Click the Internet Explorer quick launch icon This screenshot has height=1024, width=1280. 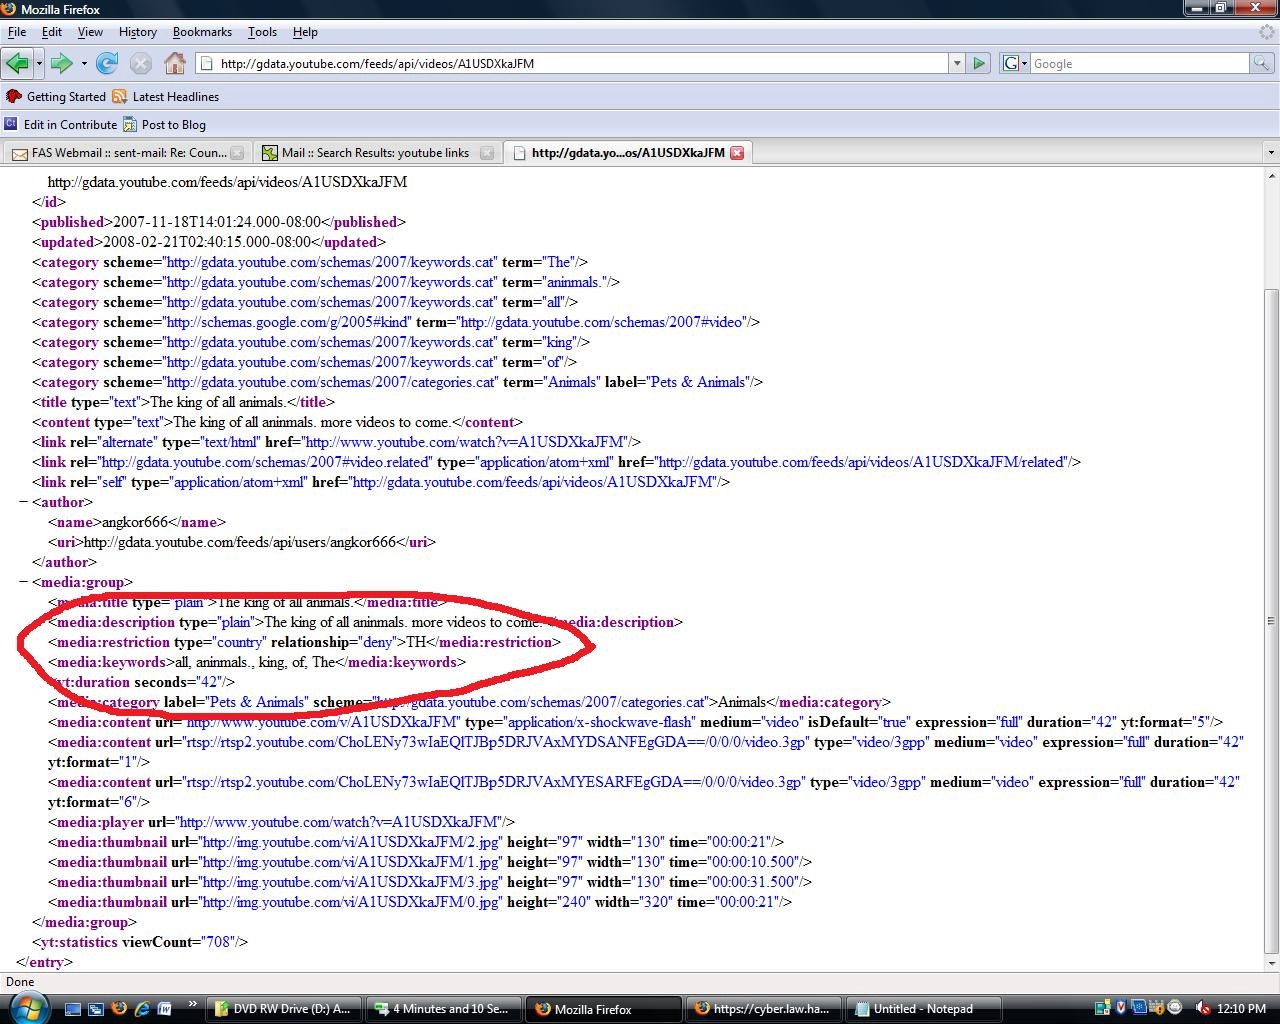click(x=141, y=1009)
